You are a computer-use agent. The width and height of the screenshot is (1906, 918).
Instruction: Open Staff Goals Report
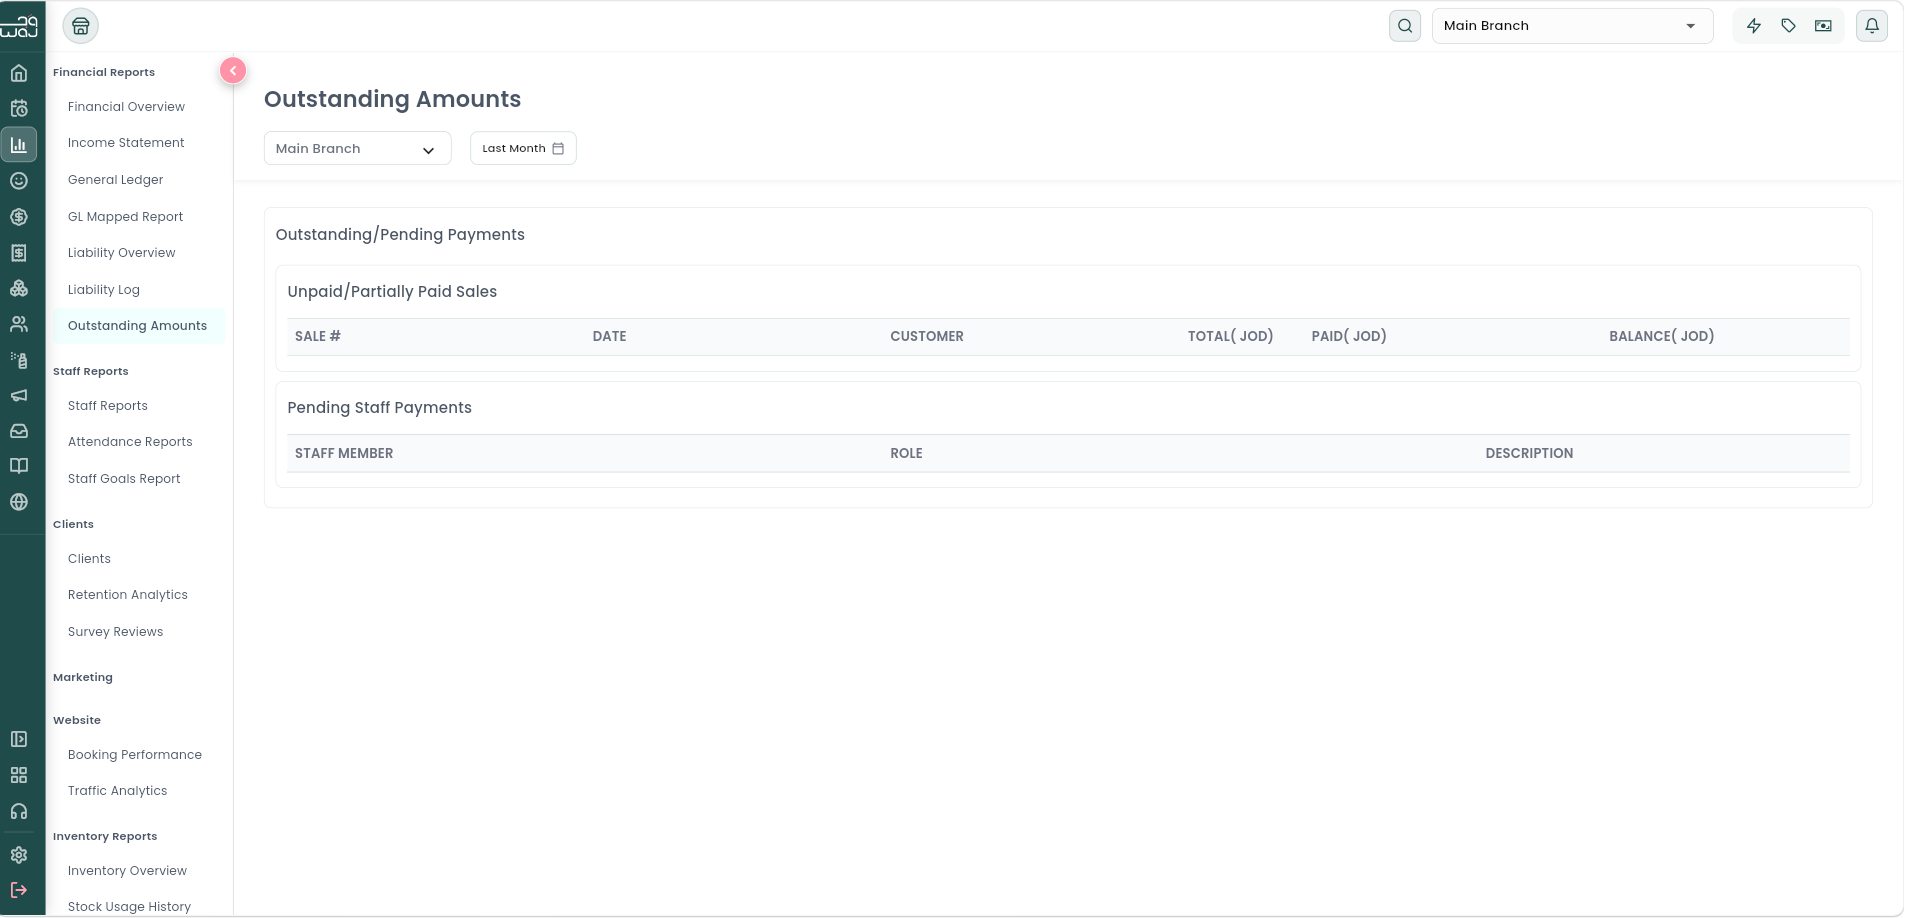click(124, 479)
